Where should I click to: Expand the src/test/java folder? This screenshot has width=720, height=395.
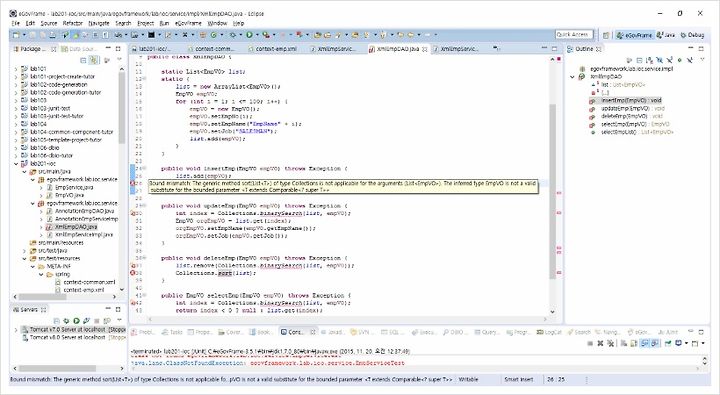[x=24, y=250]
